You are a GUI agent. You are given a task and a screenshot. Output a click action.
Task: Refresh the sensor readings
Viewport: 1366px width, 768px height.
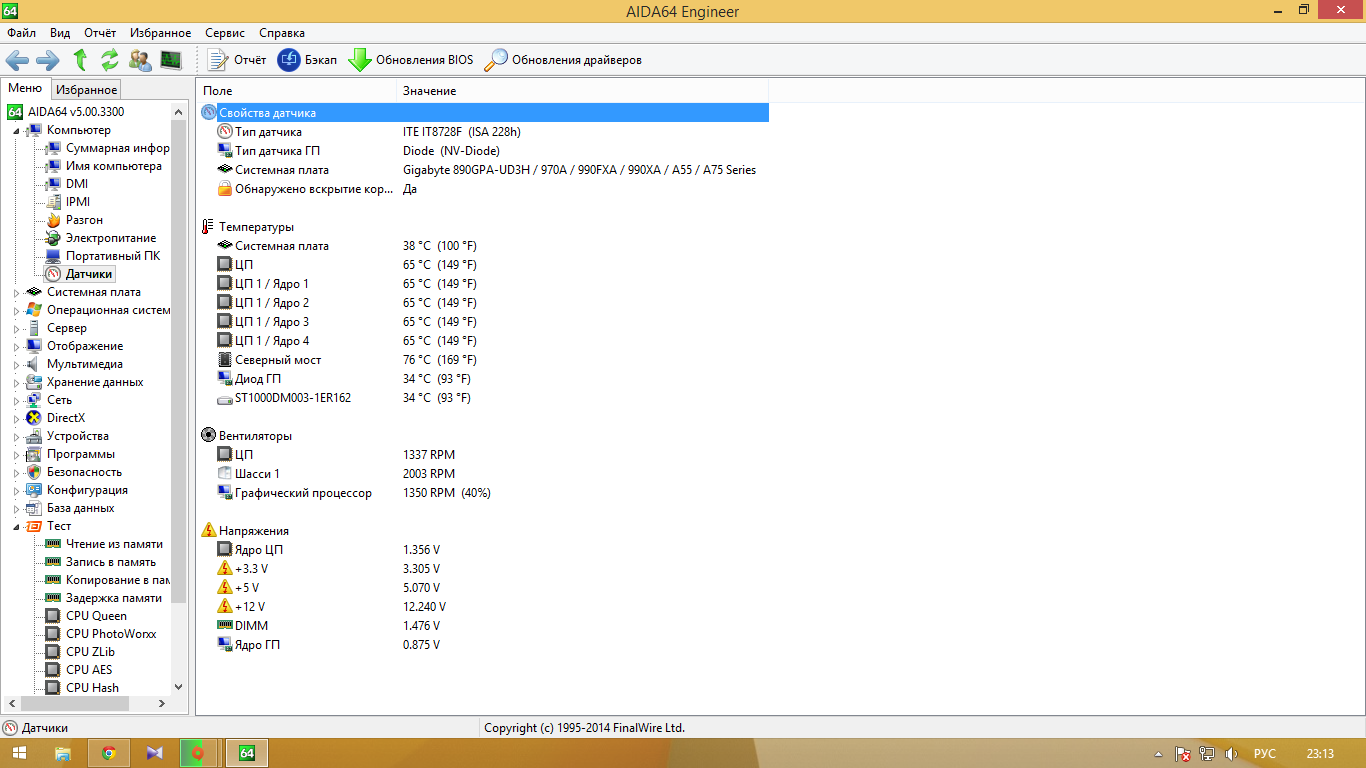pos(110,60)
